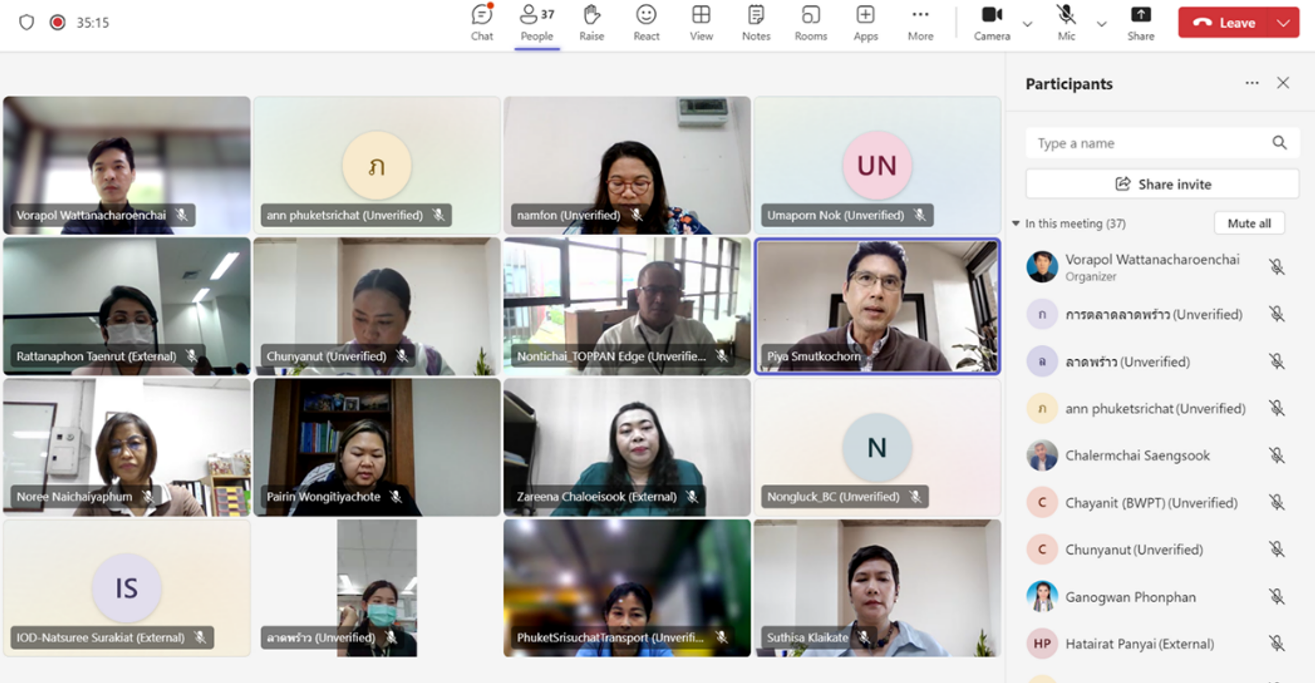Click Pairin Wongitiyachote's video tile

pyautogui.click(x=377, y=447)
